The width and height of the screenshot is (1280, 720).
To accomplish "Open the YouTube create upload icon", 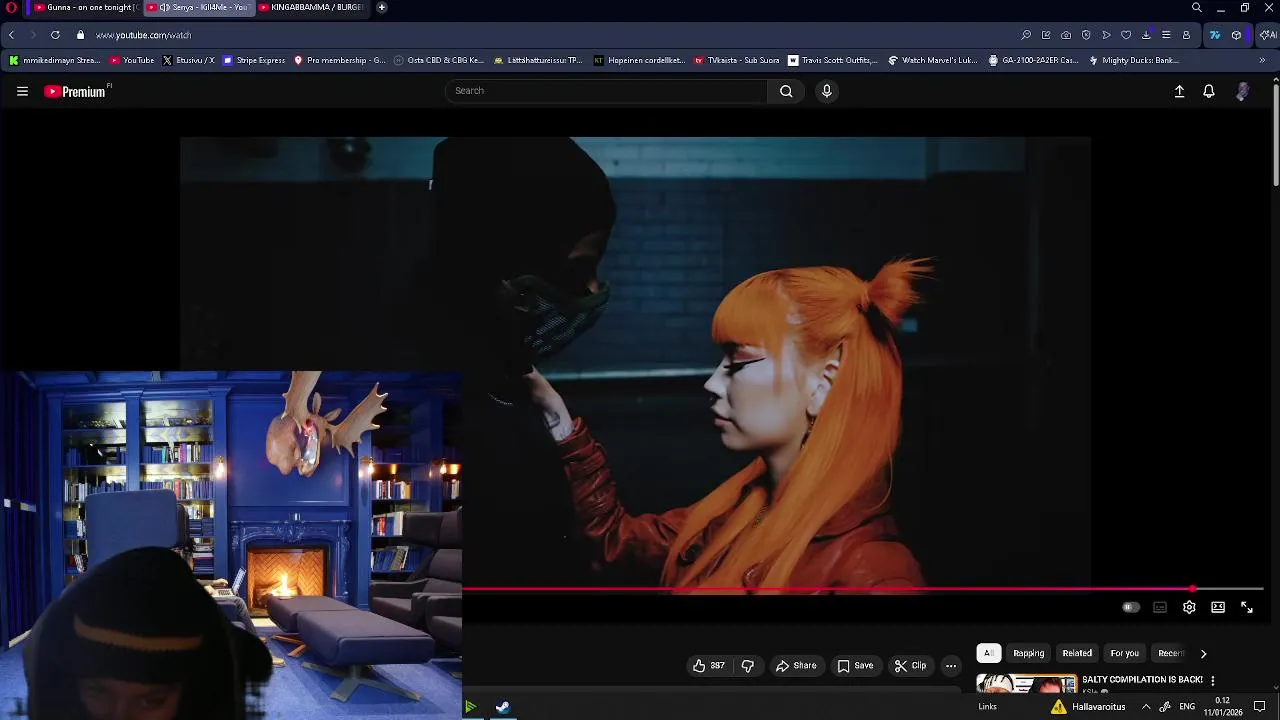I will (1179, 91).
